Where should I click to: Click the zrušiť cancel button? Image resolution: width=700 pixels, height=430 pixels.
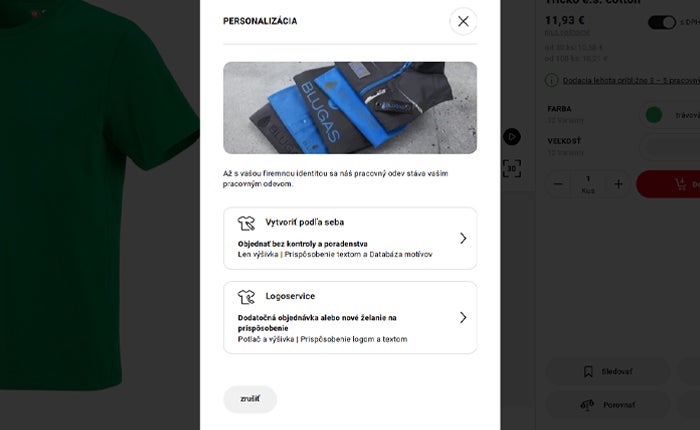(x=250, y=399)
